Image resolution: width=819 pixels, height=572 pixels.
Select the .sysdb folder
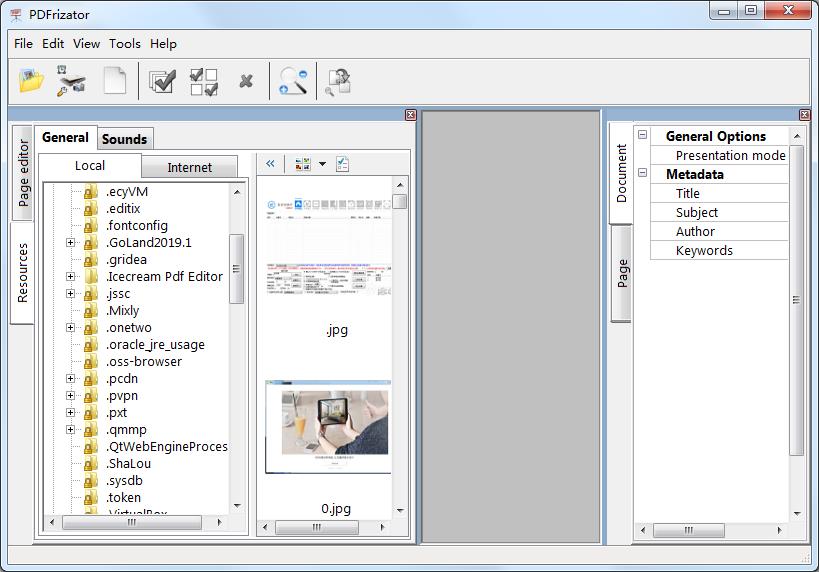pos(124,481)
